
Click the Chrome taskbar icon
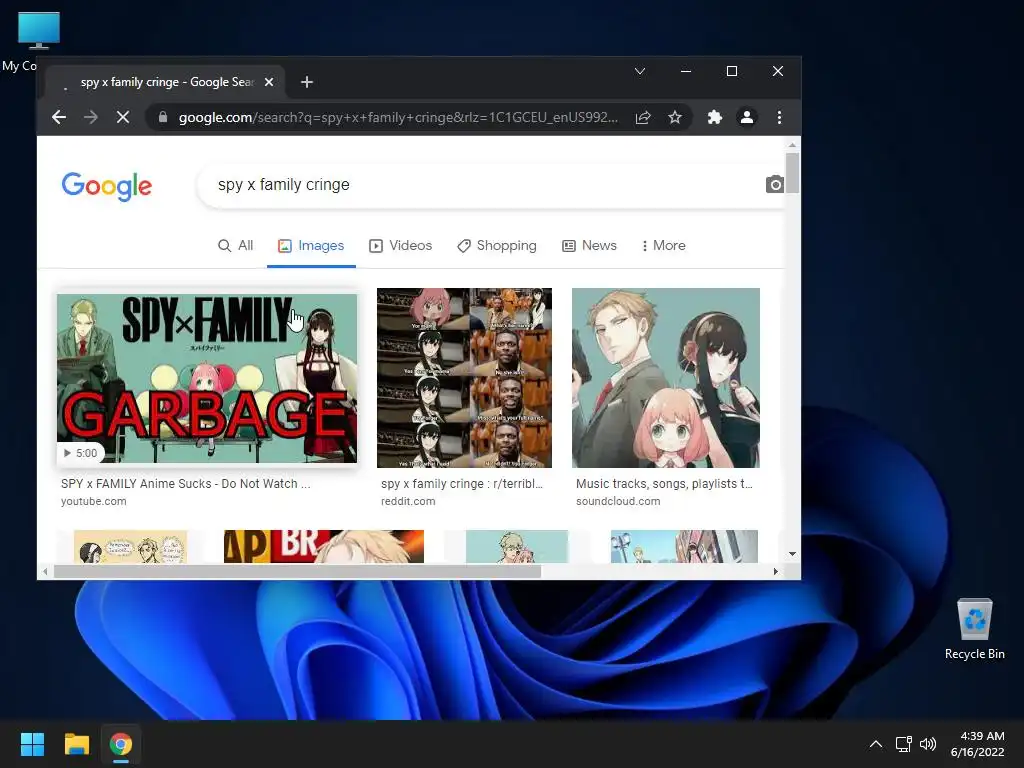tap(120, 744)
